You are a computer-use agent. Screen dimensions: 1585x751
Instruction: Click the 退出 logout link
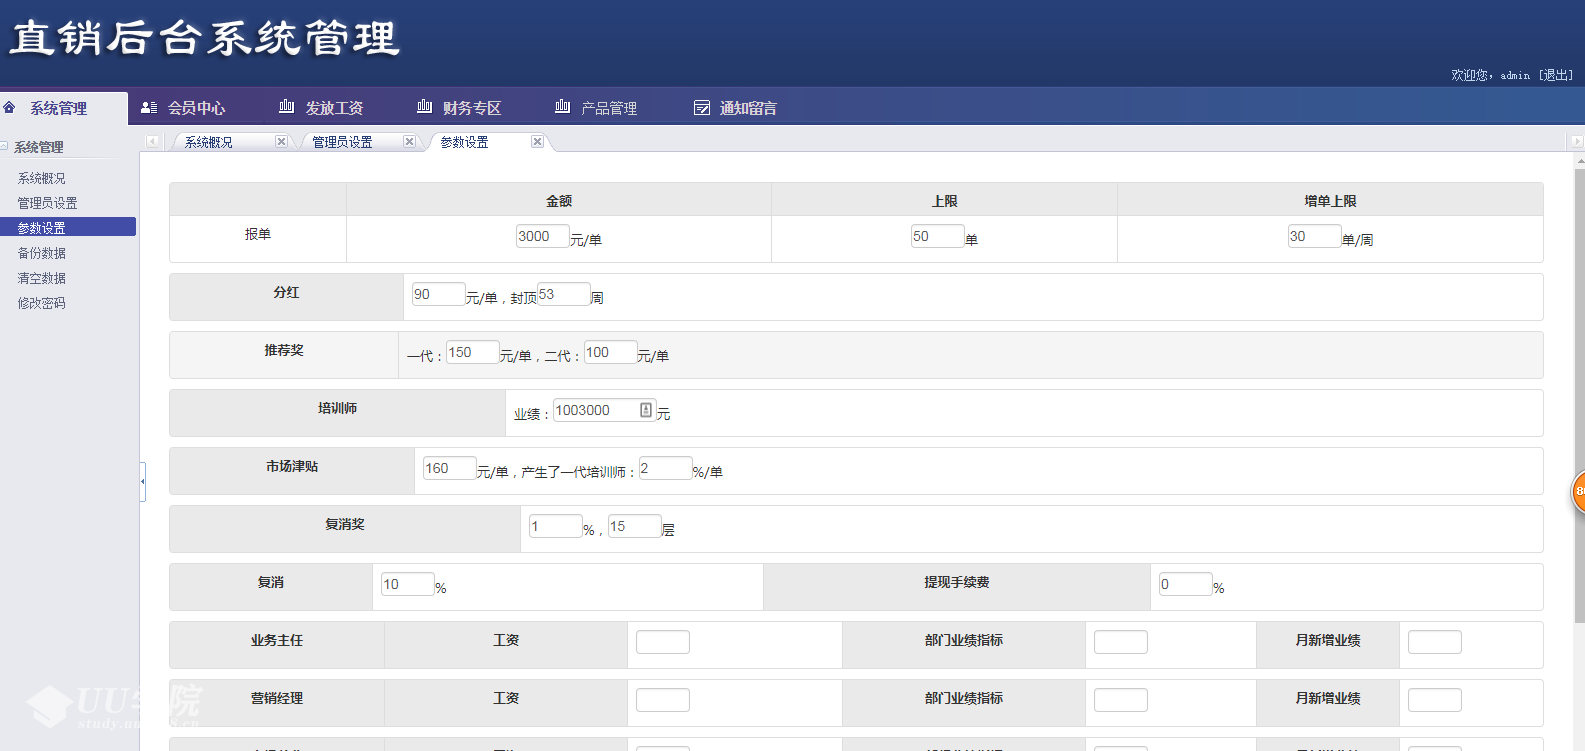click(1555, 75)
